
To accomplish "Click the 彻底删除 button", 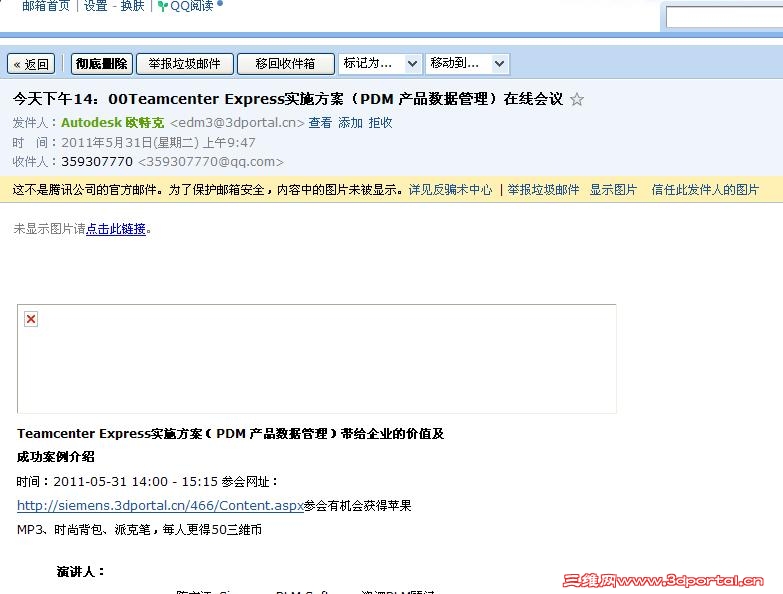I will pos(102,64).
